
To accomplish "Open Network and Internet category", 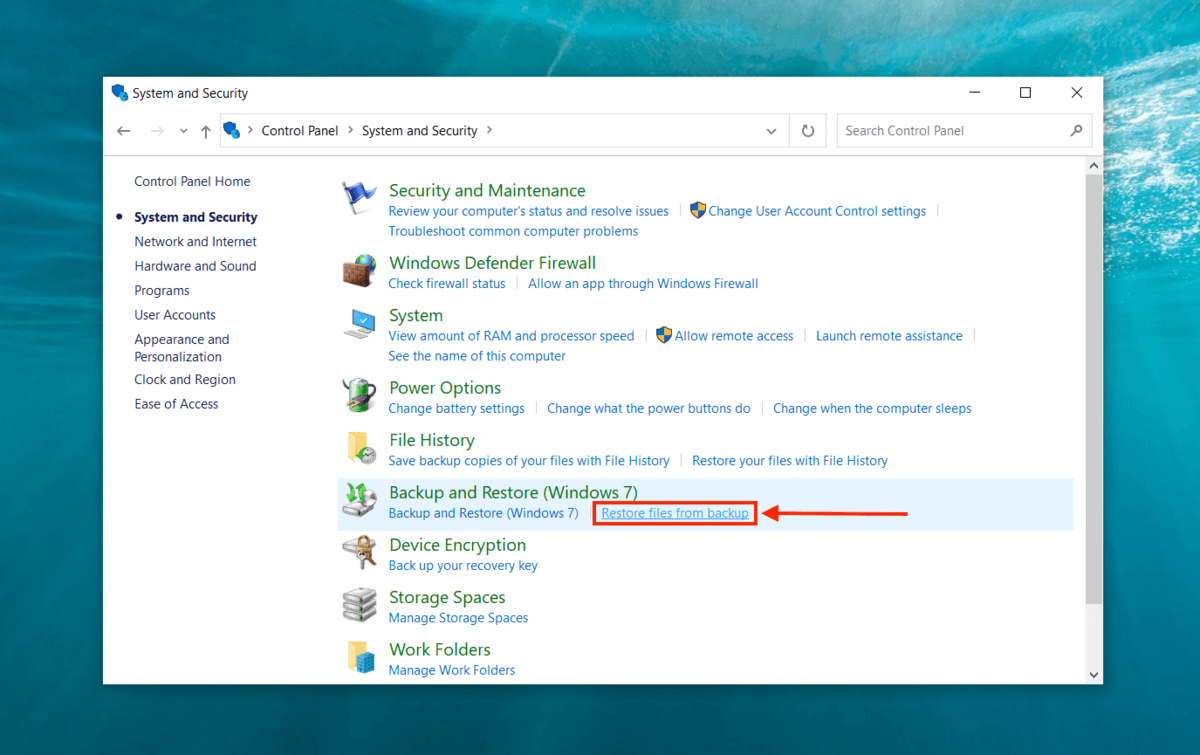I will [195, 241].
